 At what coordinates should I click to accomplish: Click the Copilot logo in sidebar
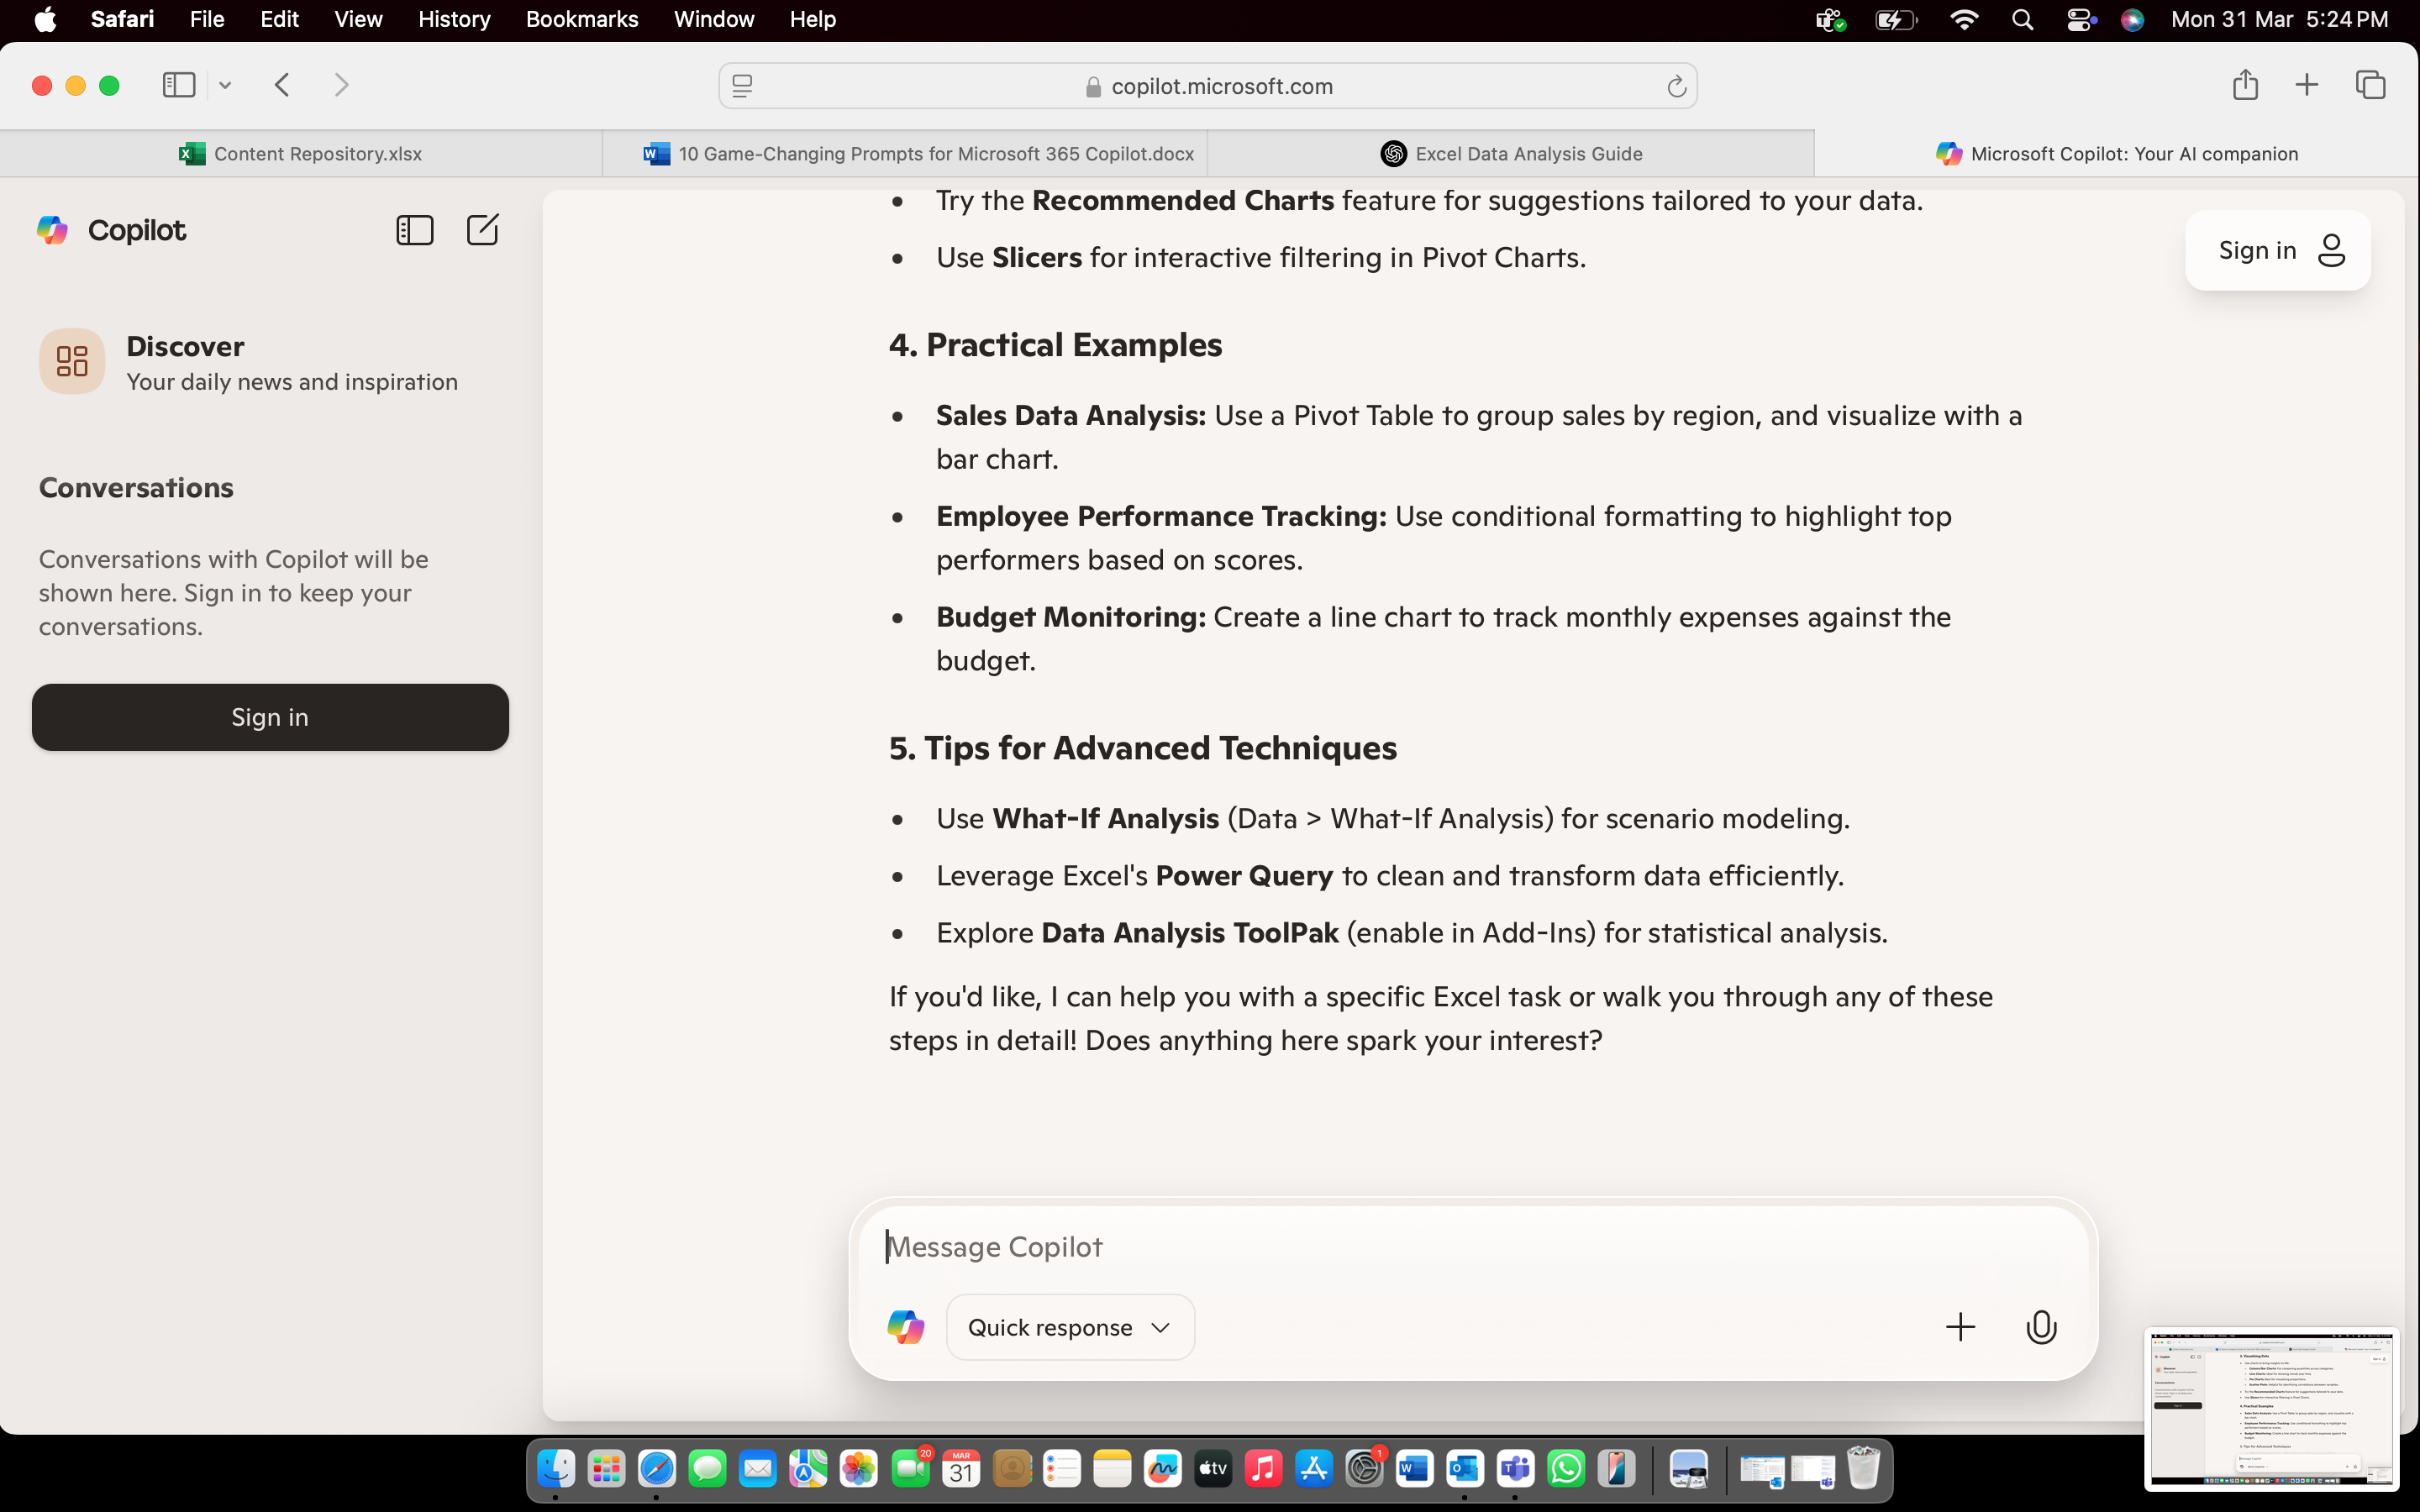pyautogui.click(x=52, y=230)
